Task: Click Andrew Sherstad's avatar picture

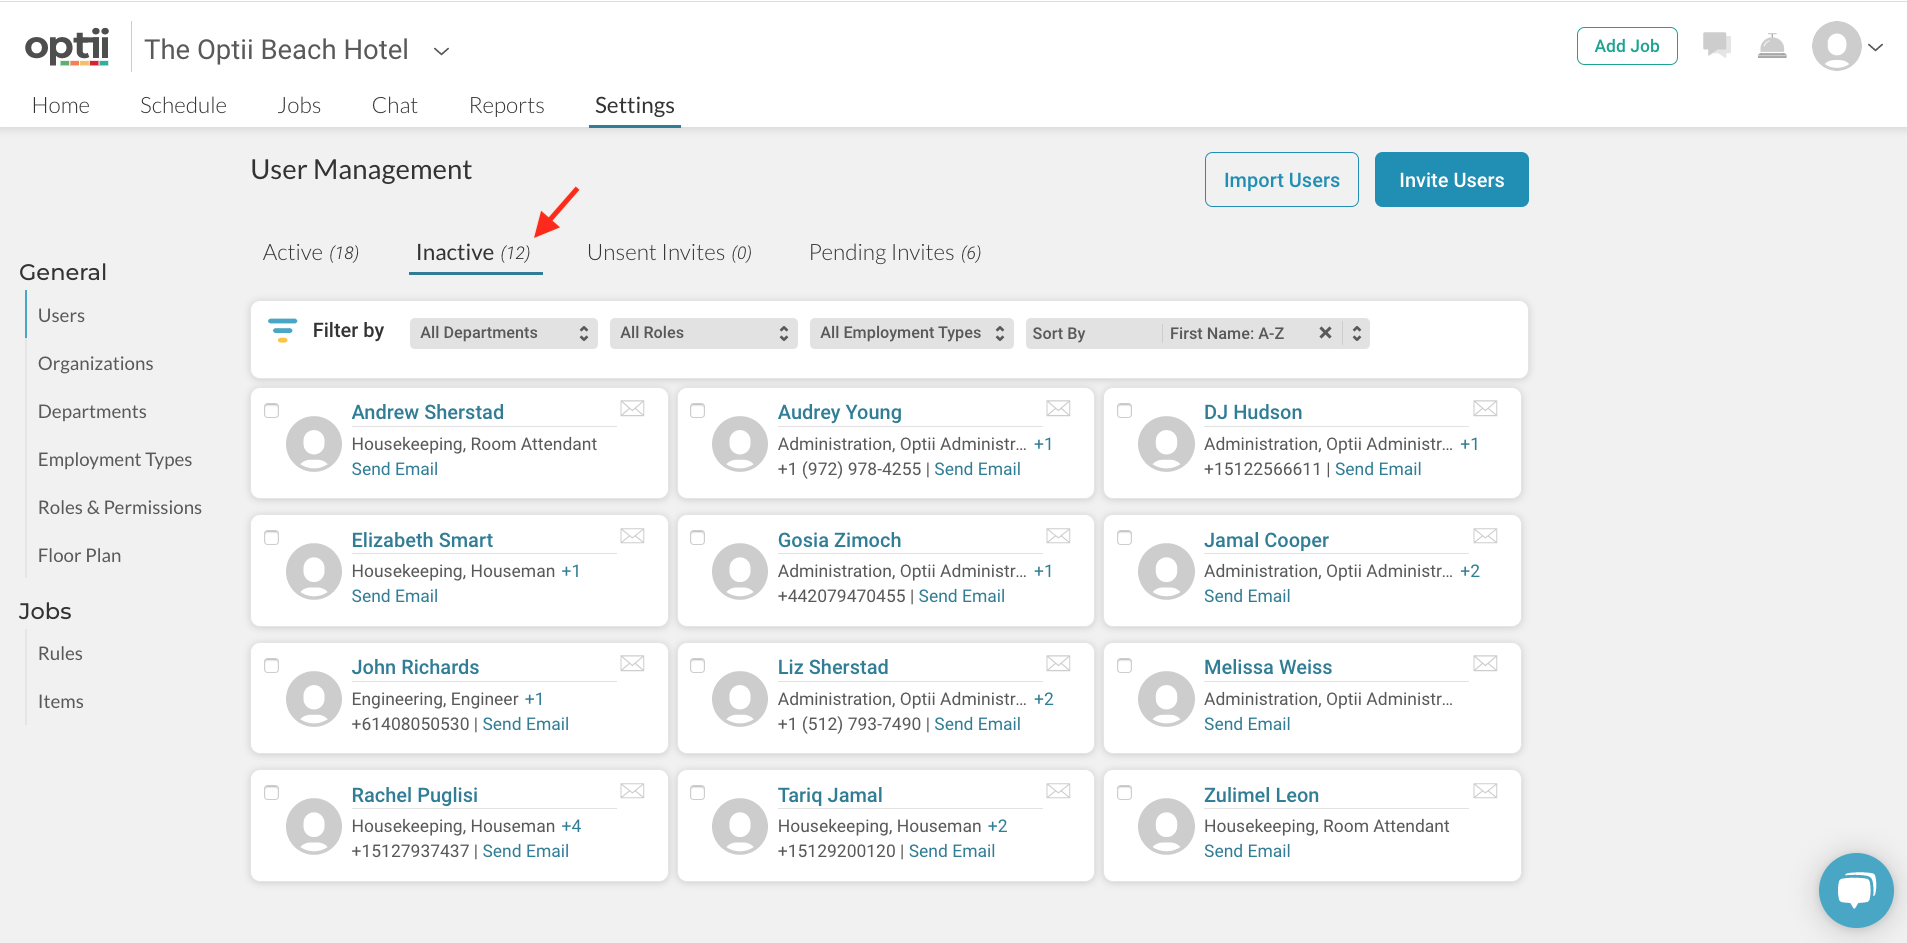Action: (x=314, y=444)
